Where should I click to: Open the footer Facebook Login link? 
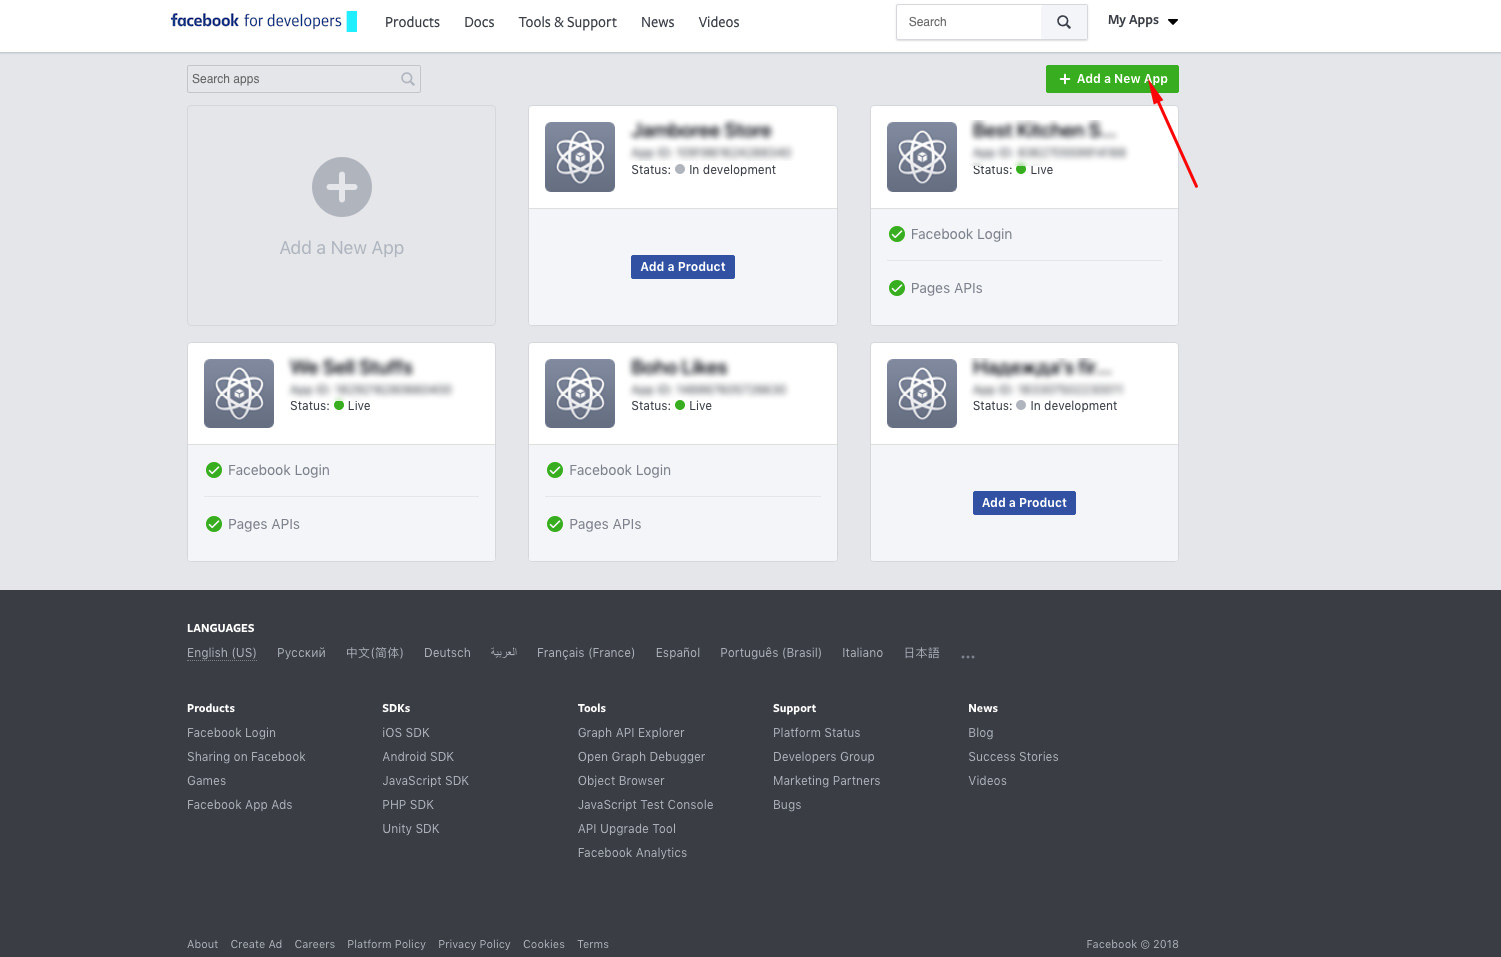click(231, 733)
